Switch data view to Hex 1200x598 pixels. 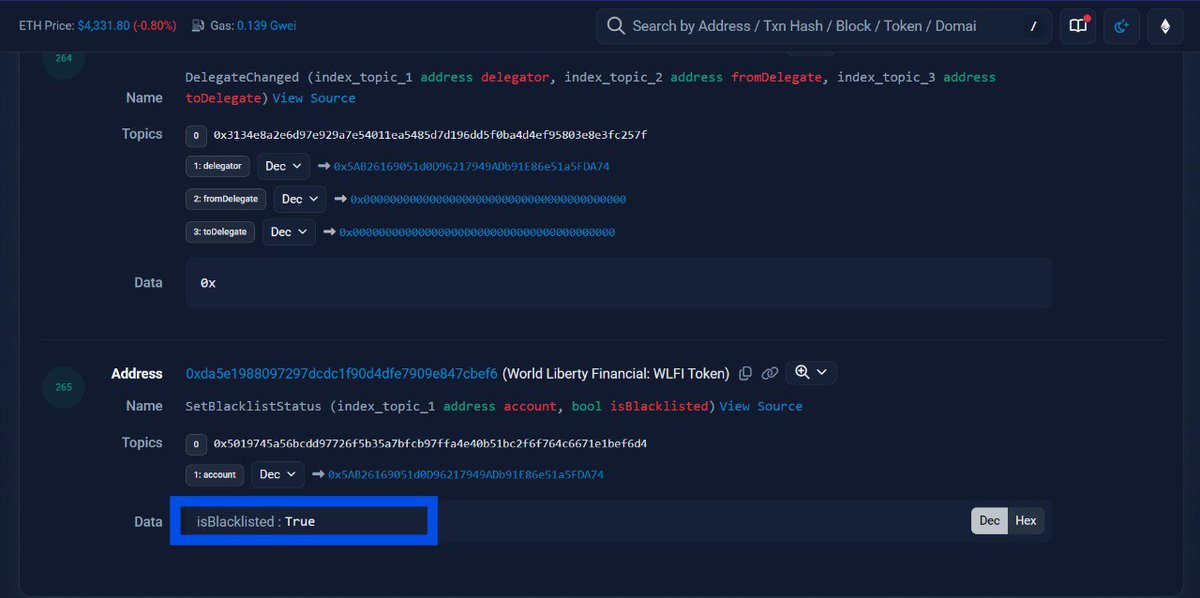(1025, 520)
